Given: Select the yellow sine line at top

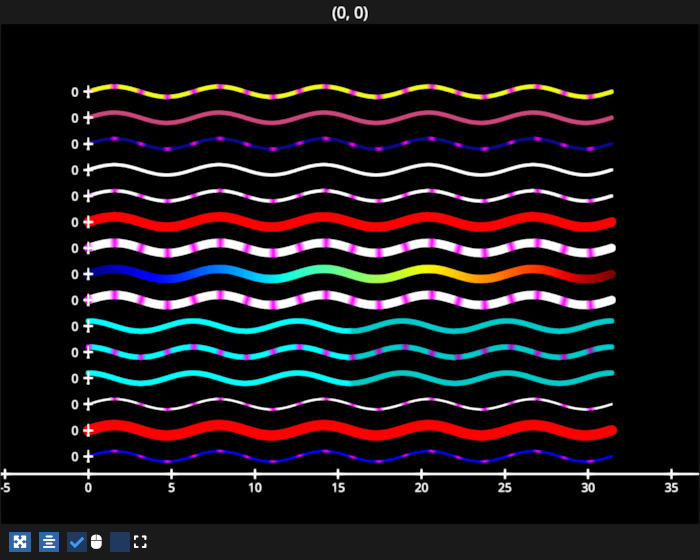Looking at the screenshot, I should coord(350,92).
